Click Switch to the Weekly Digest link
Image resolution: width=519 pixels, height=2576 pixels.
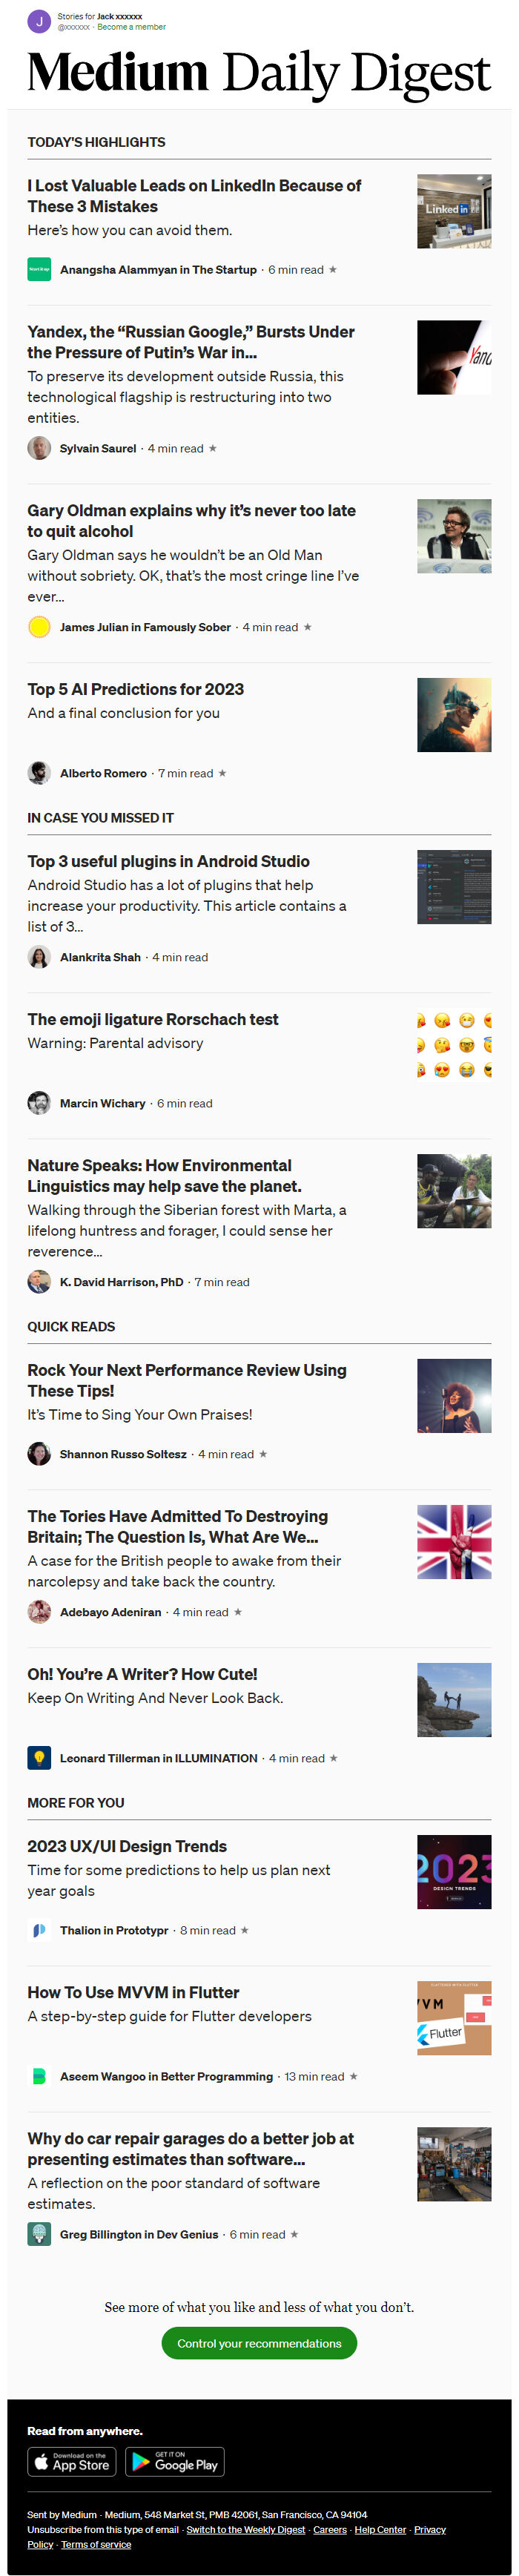coord(245,2529)
